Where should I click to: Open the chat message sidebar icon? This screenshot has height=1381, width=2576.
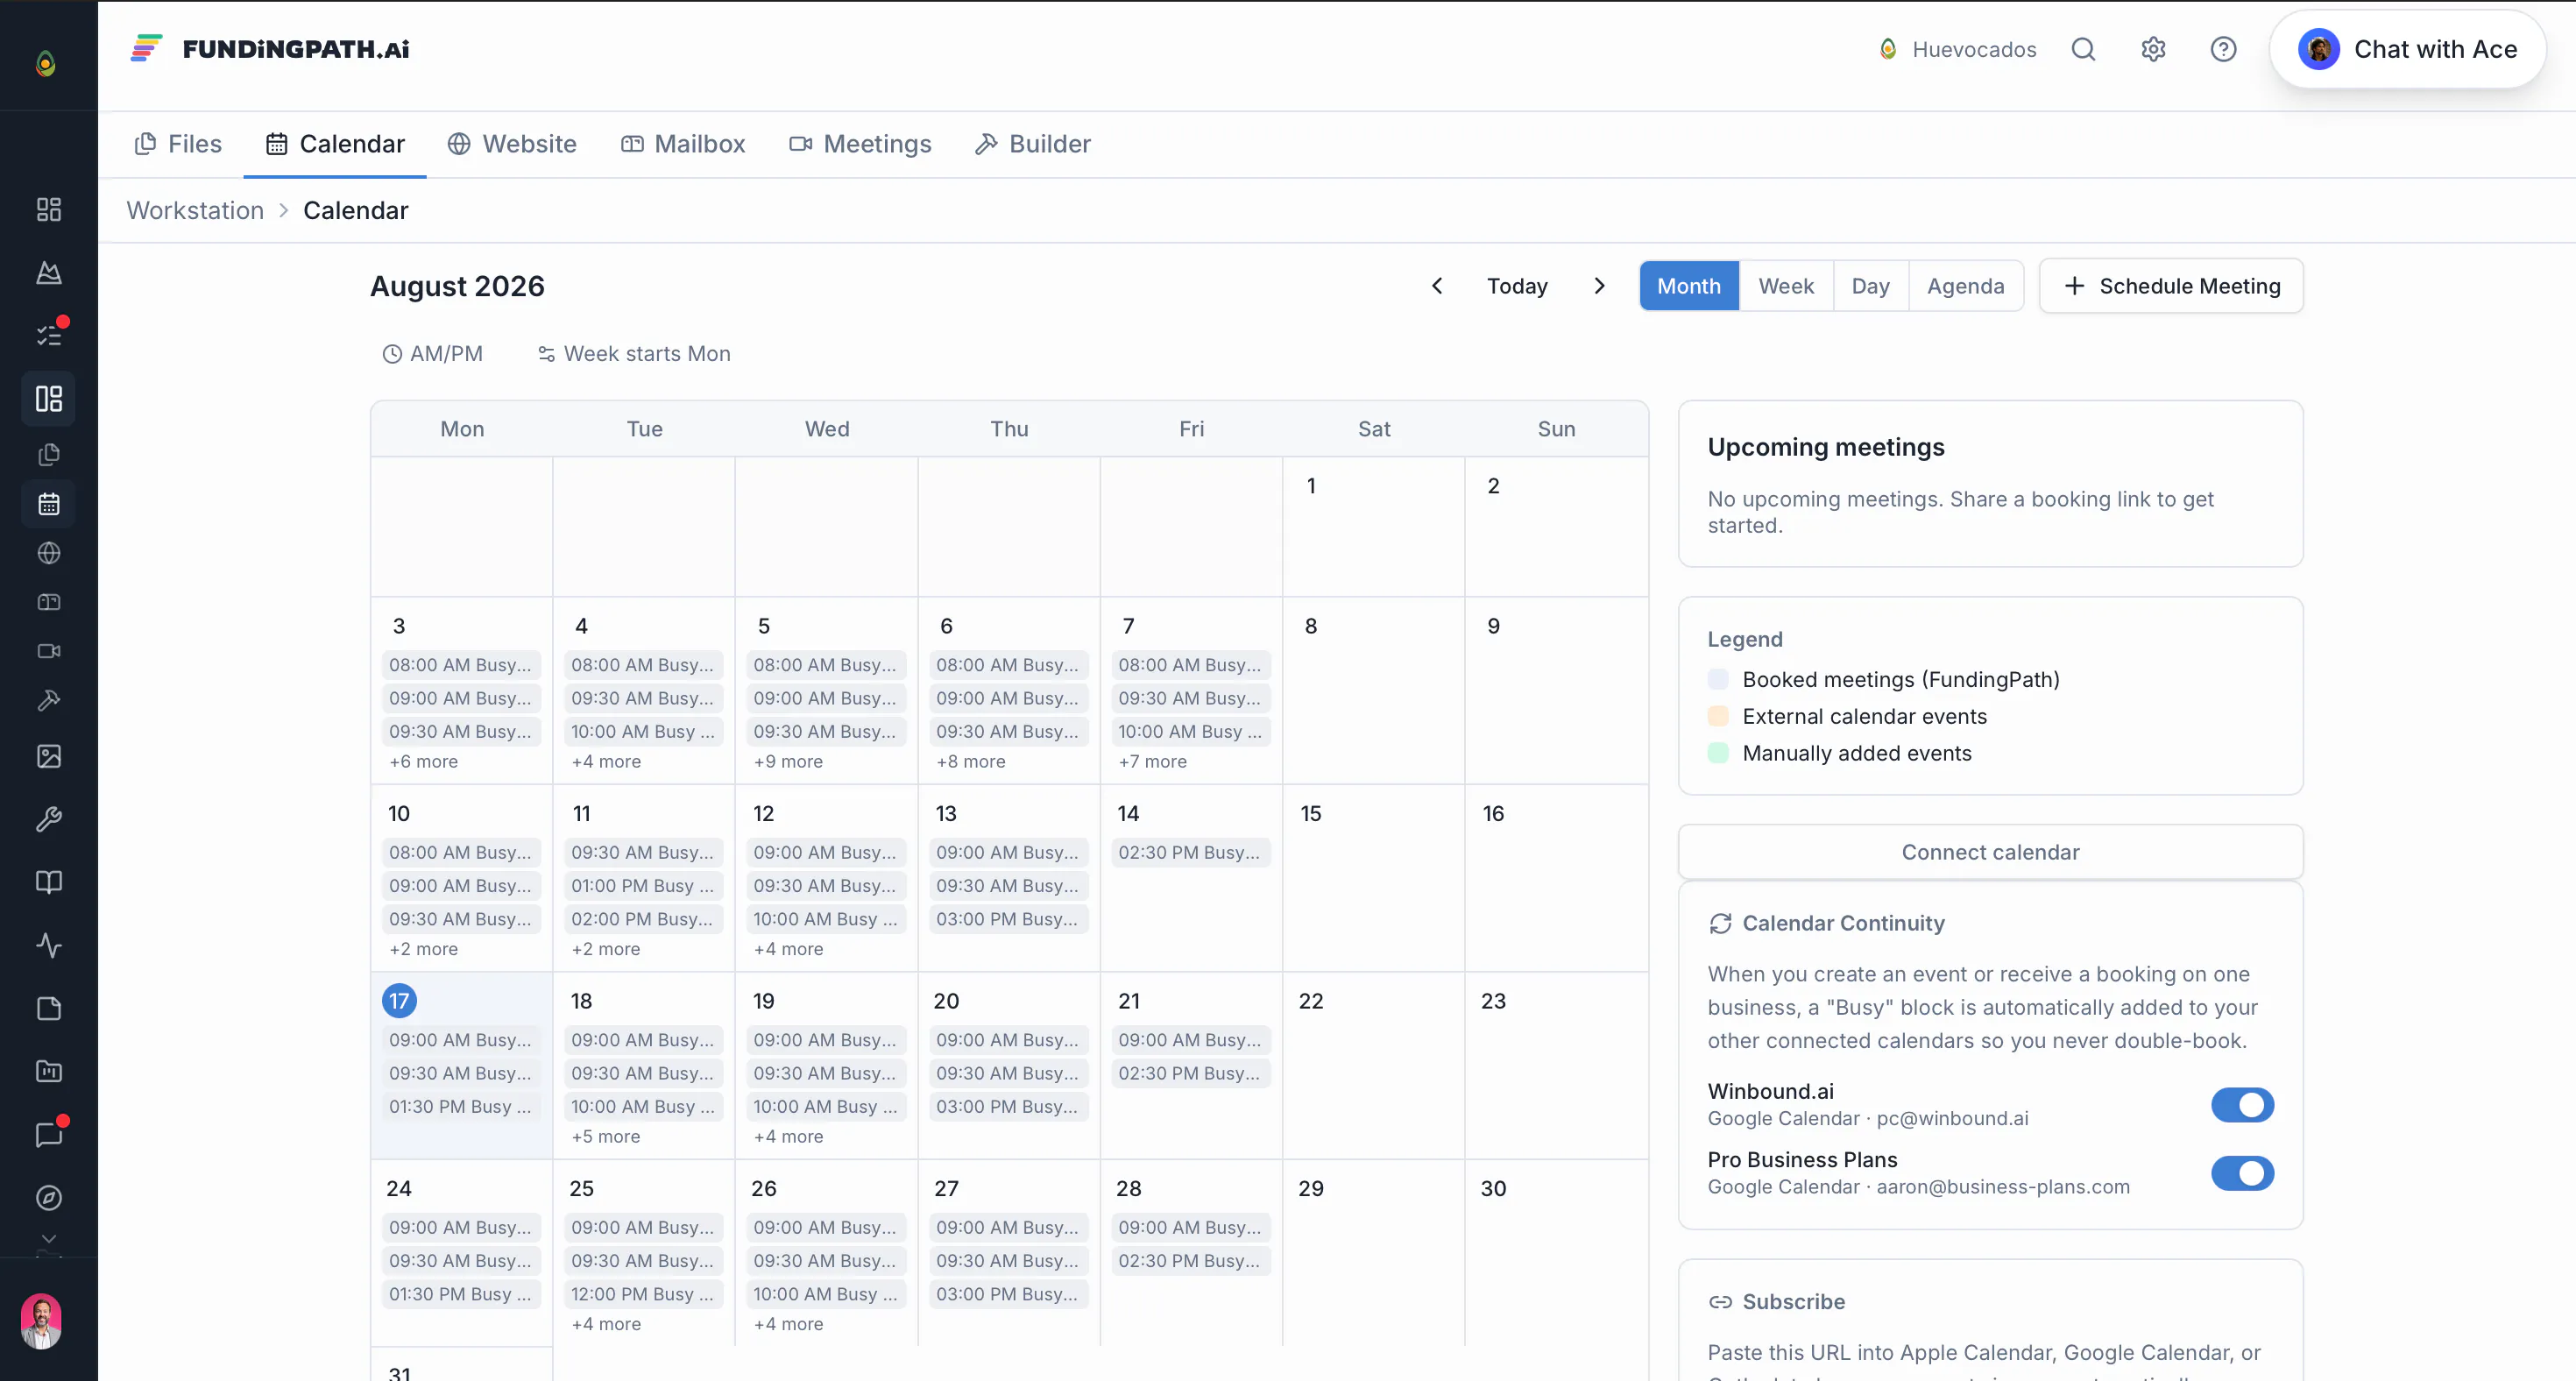pyautogui.click(x=48, y=1134)
